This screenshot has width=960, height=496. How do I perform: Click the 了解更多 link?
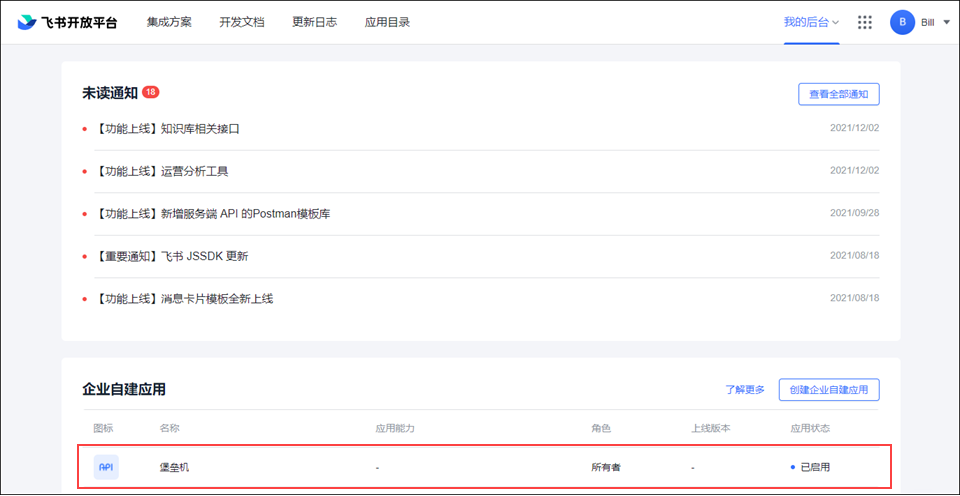pos(745,390)
